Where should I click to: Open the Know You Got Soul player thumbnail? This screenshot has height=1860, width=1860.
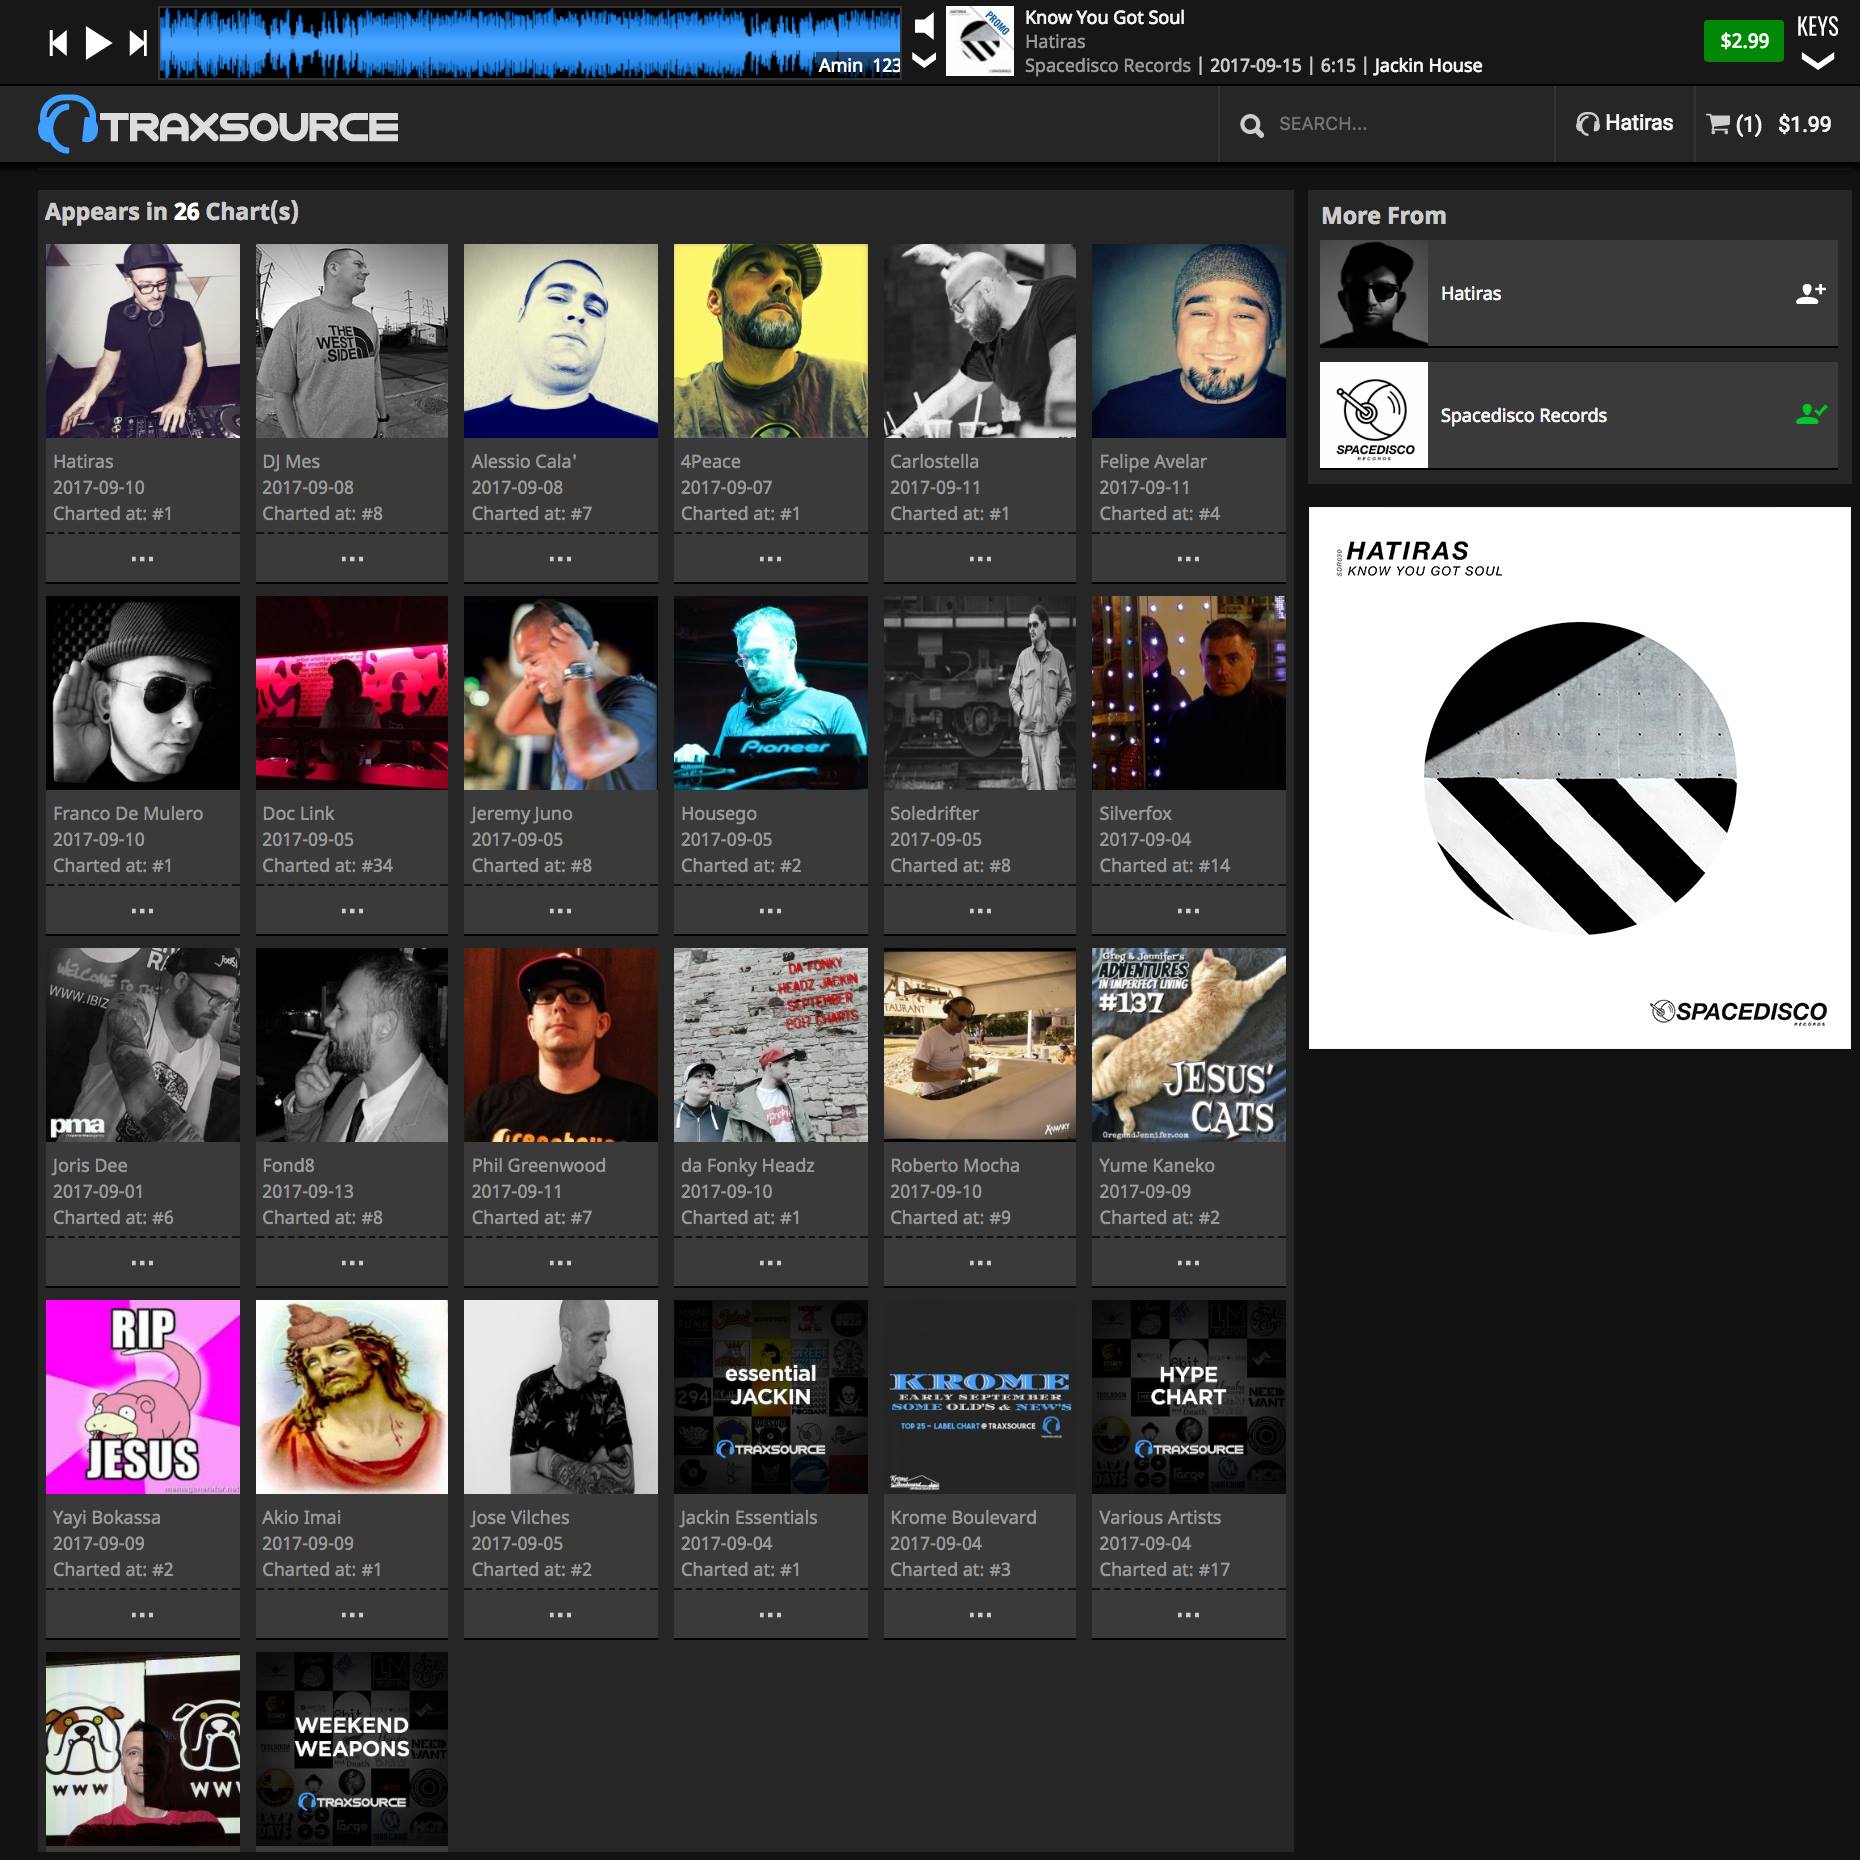click(980, 41)
